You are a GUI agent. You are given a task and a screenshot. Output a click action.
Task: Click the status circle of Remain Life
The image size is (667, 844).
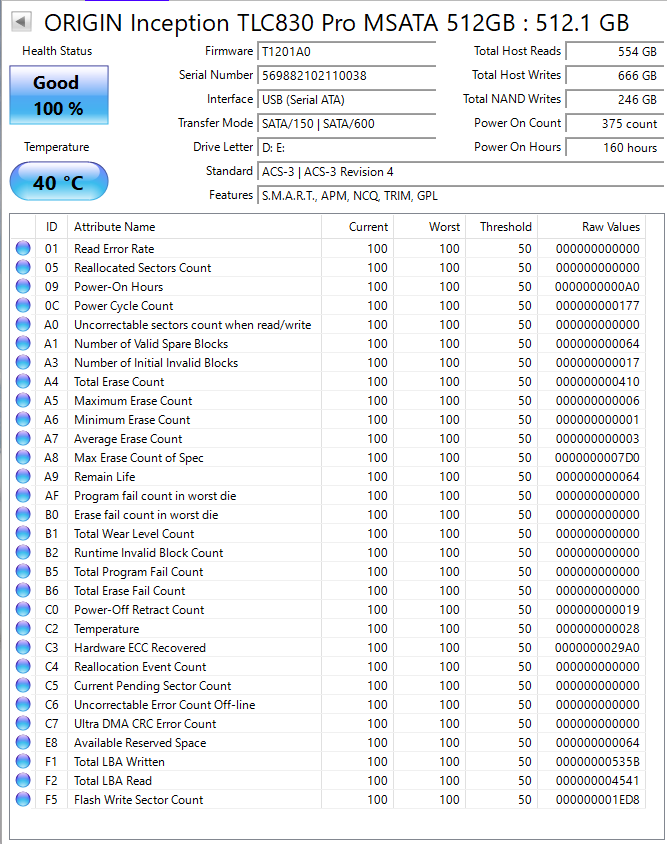coord(23,476)
